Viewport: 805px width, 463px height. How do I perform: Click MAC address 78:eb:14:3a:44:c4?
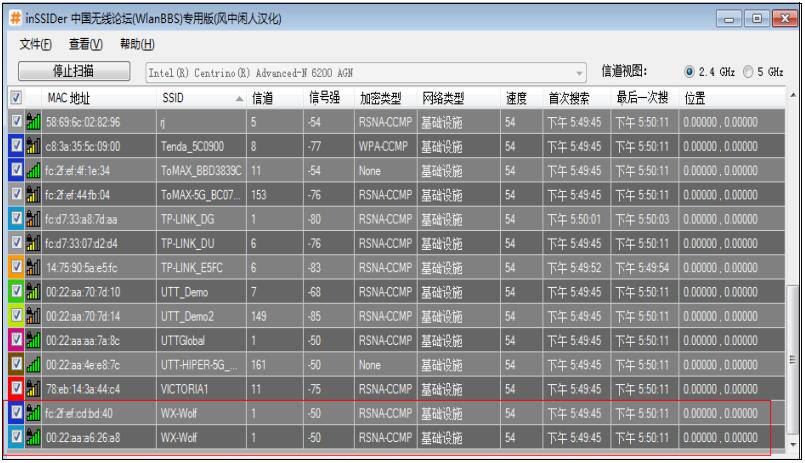click(x=83, y=389)
